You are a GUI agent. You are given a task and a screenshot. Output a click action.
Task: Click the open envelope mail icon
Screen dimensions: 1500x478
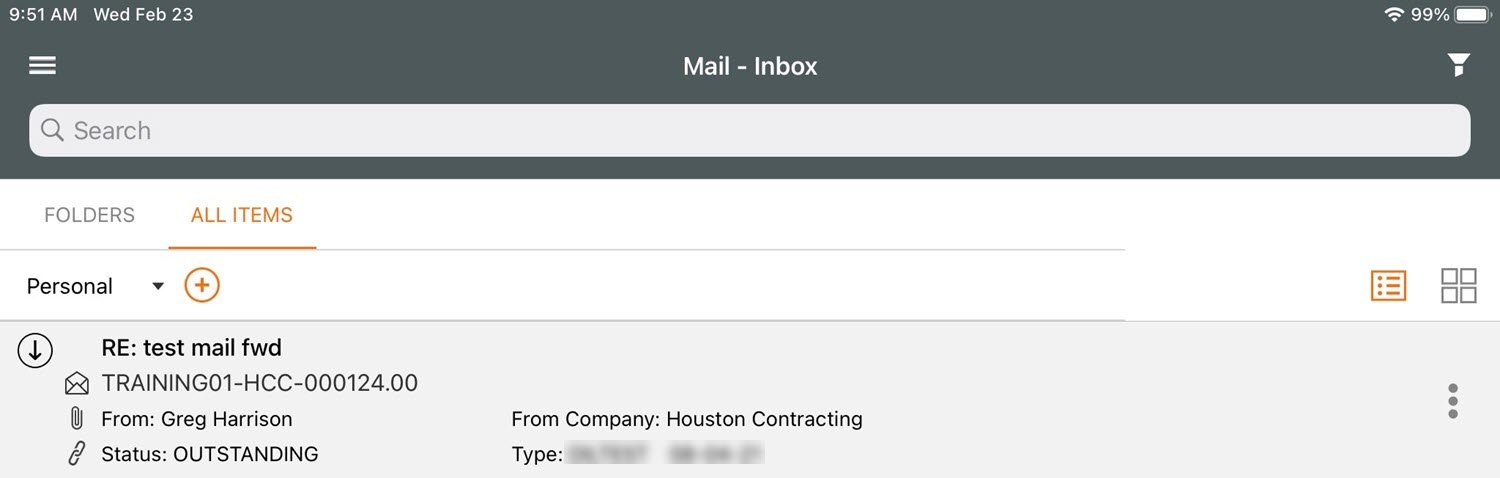(x=76, y=384)
